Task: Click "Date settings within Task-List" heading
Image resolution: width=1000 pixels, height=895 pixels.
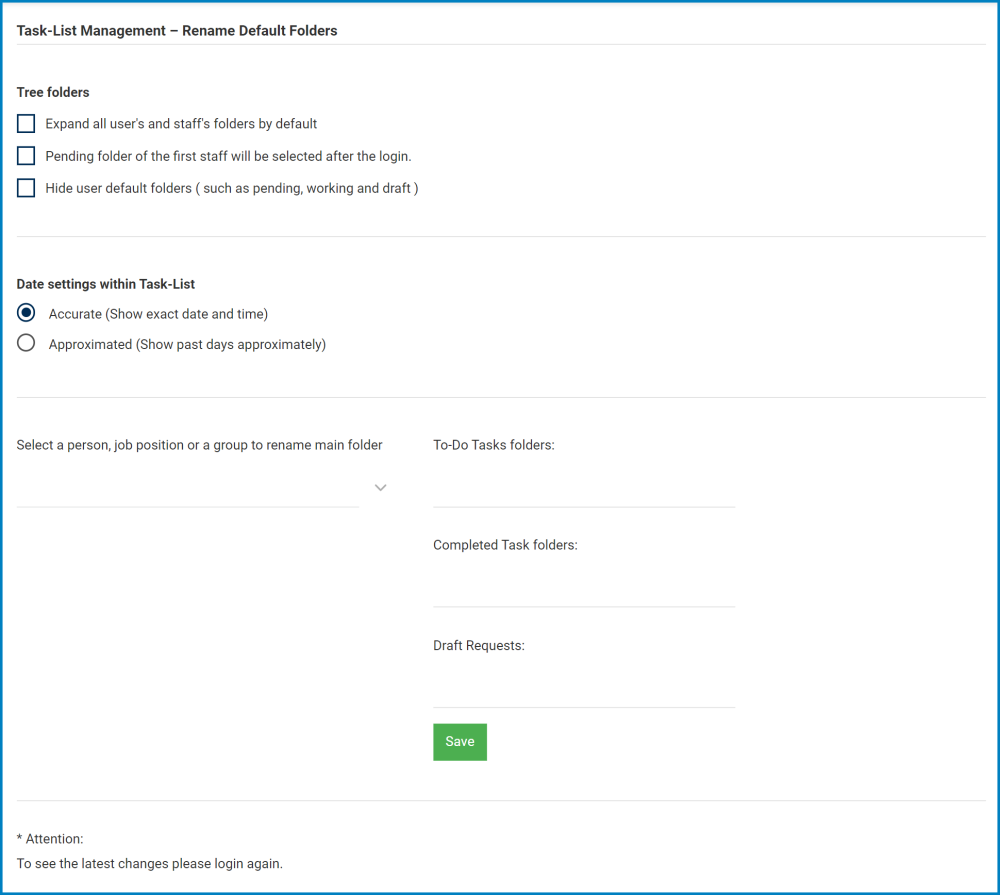Action: click(105, 284)
